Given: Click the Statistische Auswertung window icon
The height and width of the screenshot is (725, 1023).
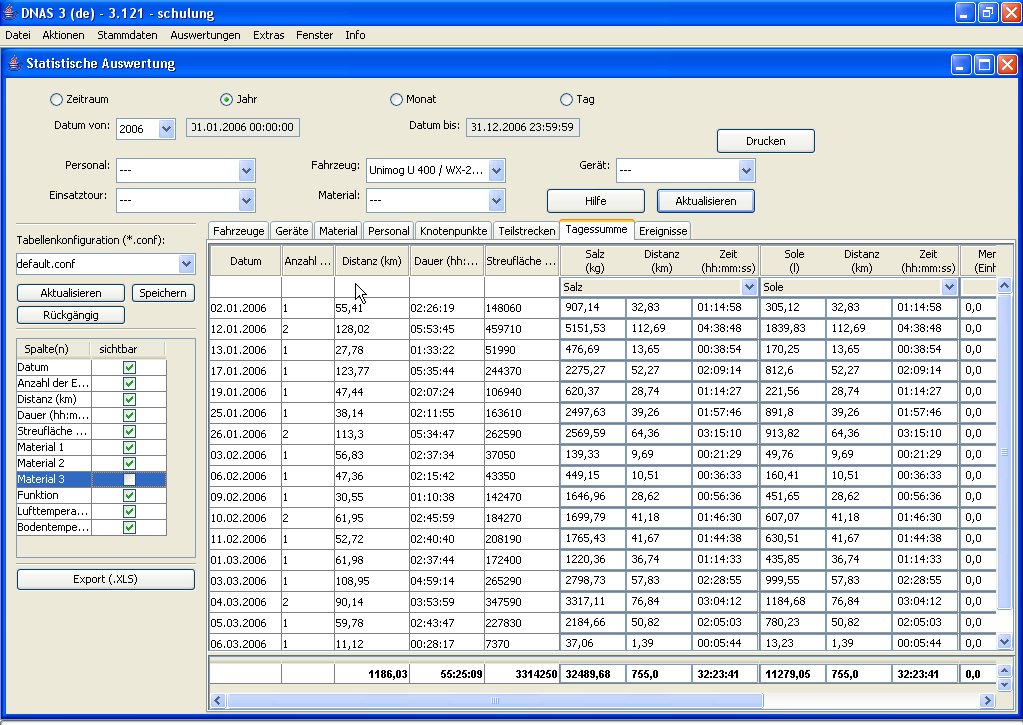Looking at the screenshot, I should pos(14,64).
